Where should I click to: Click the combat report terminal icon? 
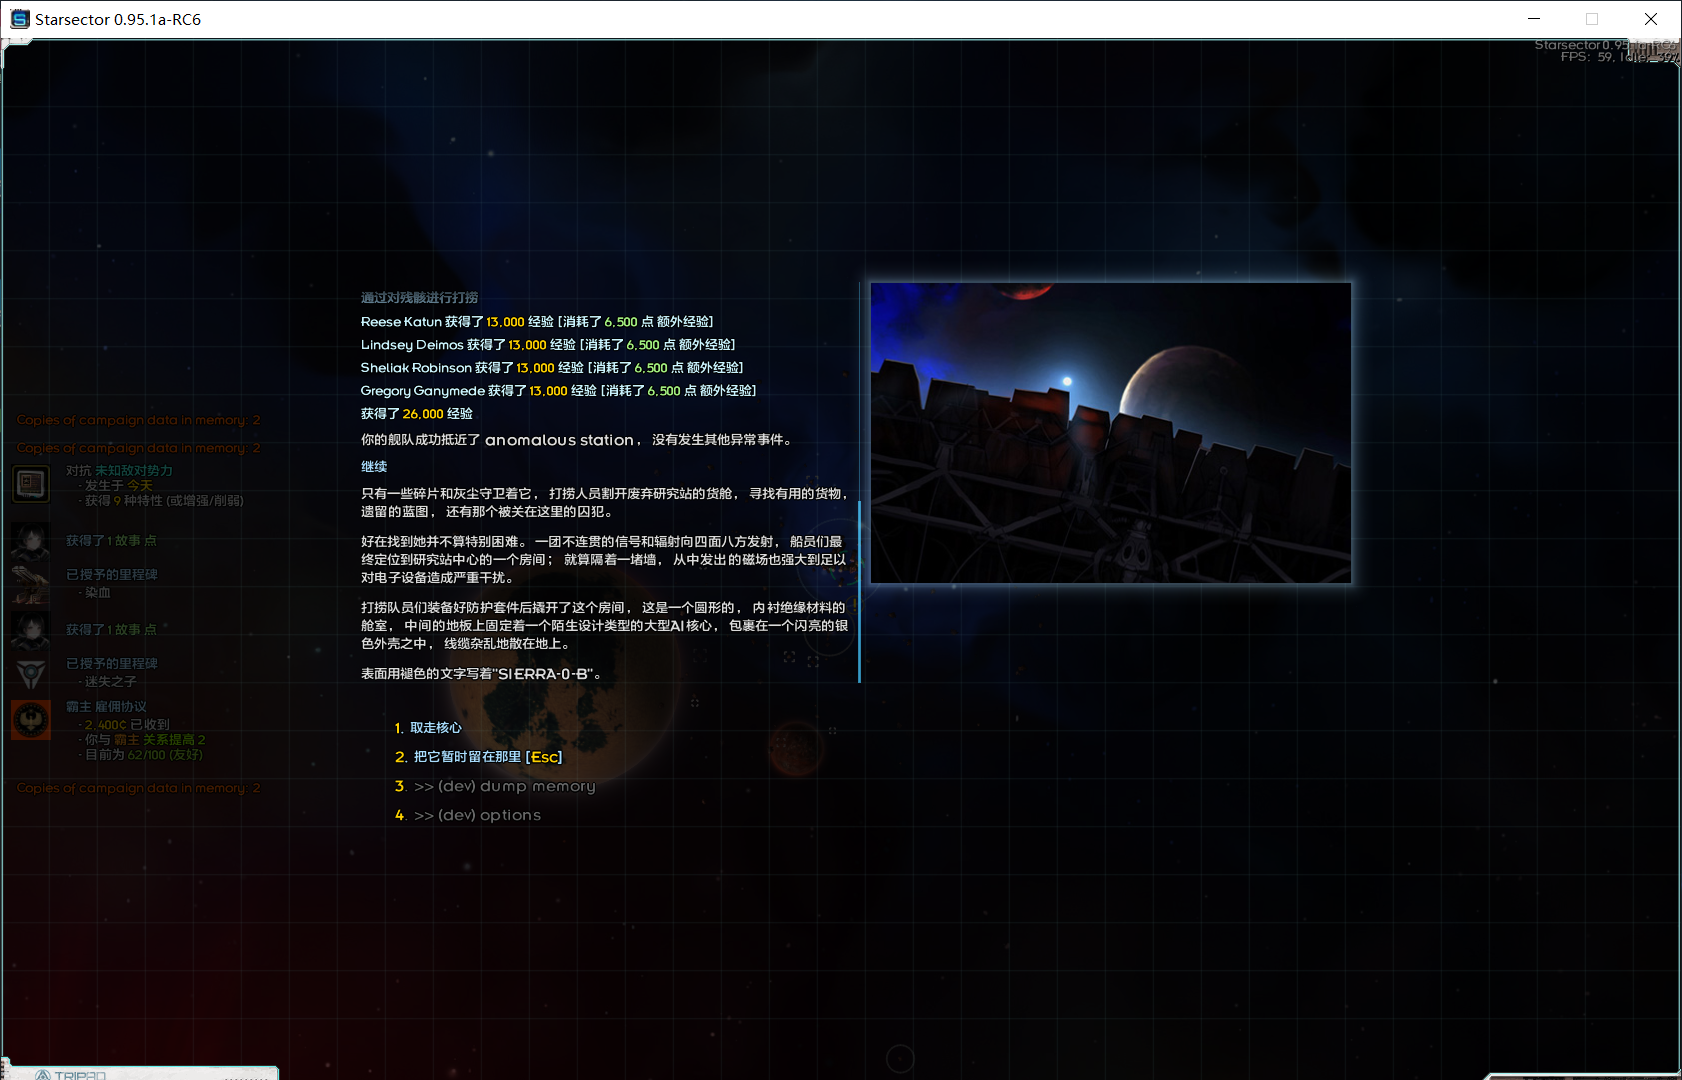31,484
